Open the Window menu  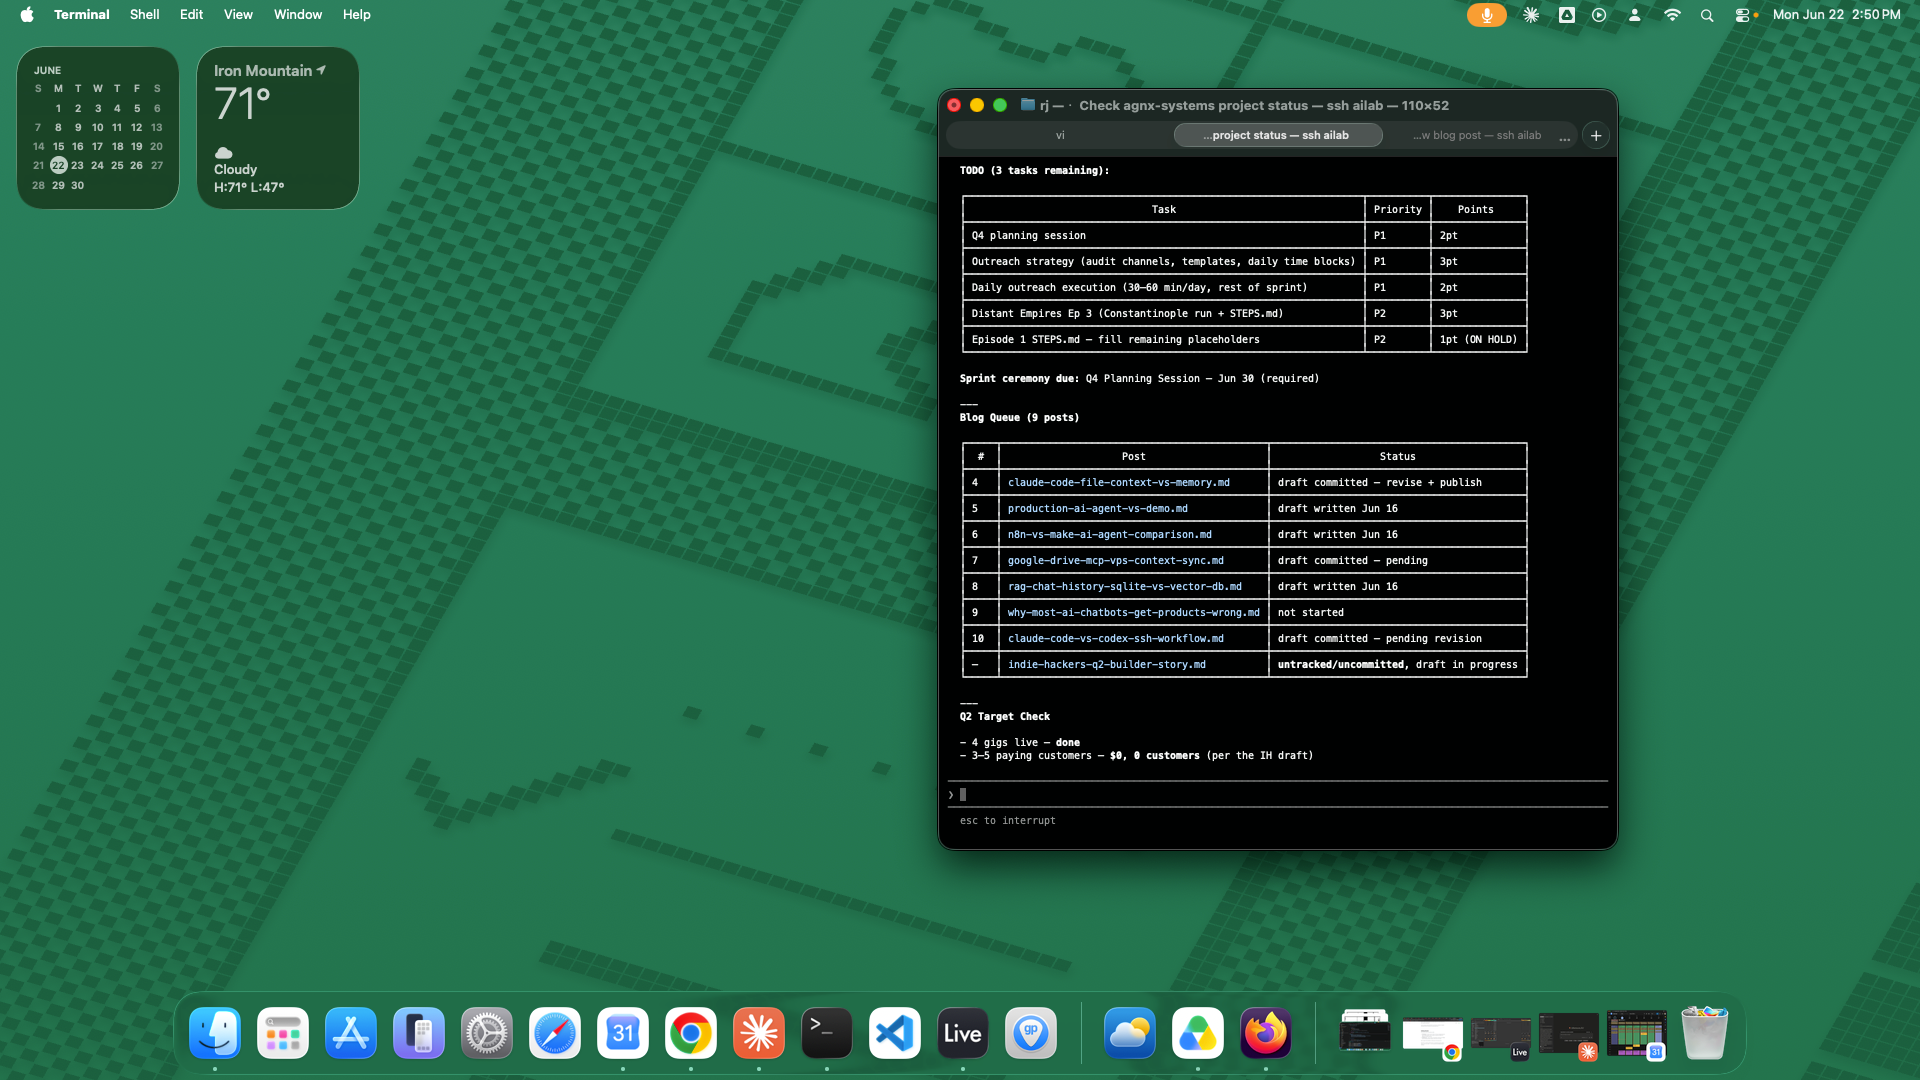298,15
